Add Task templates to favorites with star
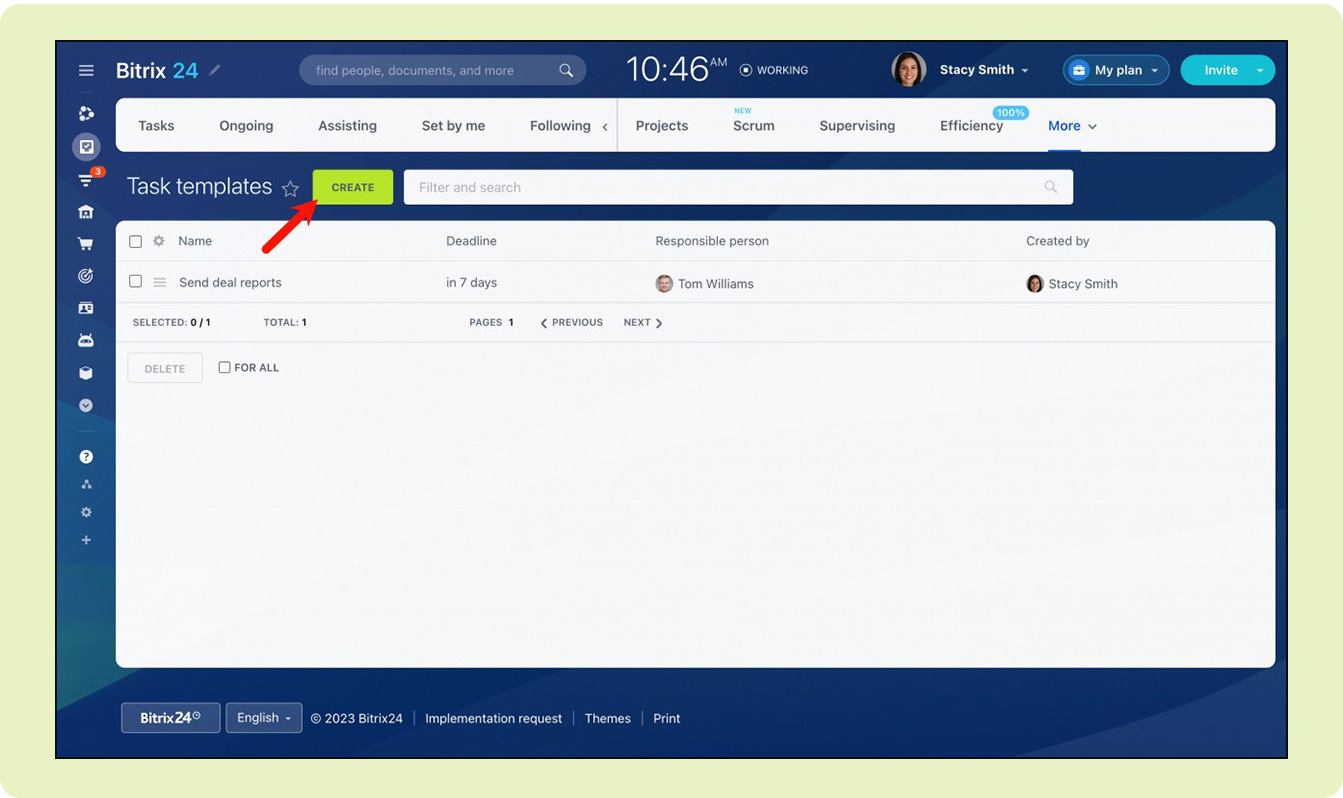Screen dimensions: 1343x798 point(290,188)
